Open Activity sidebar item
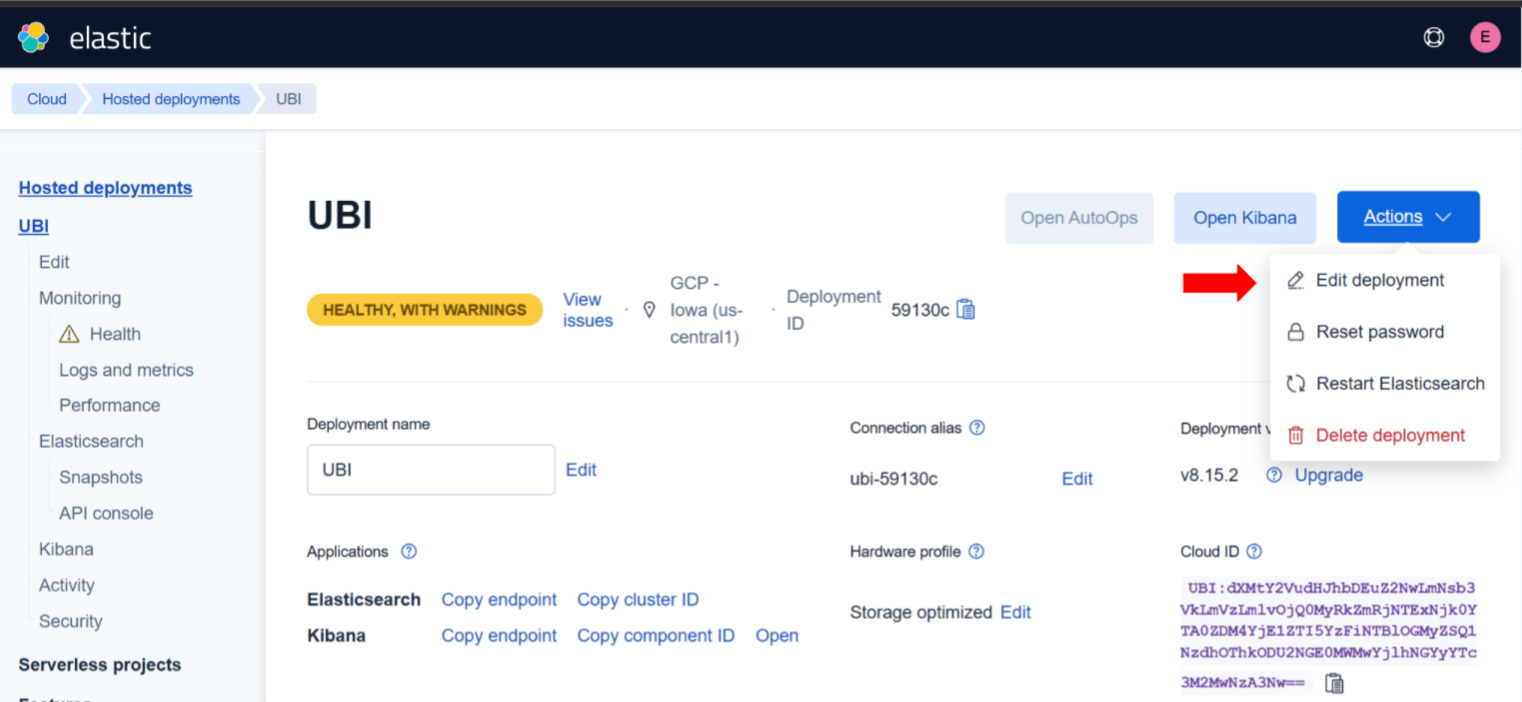 tap(67, 585)
